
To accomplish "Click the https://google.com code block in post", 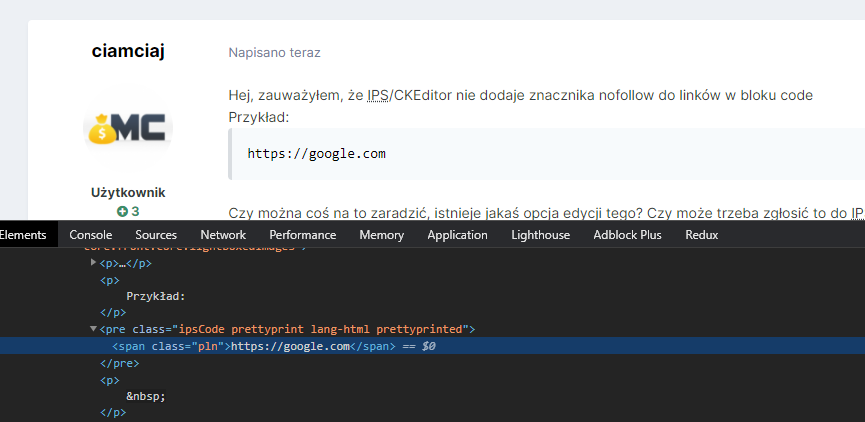I will (316, 154).
